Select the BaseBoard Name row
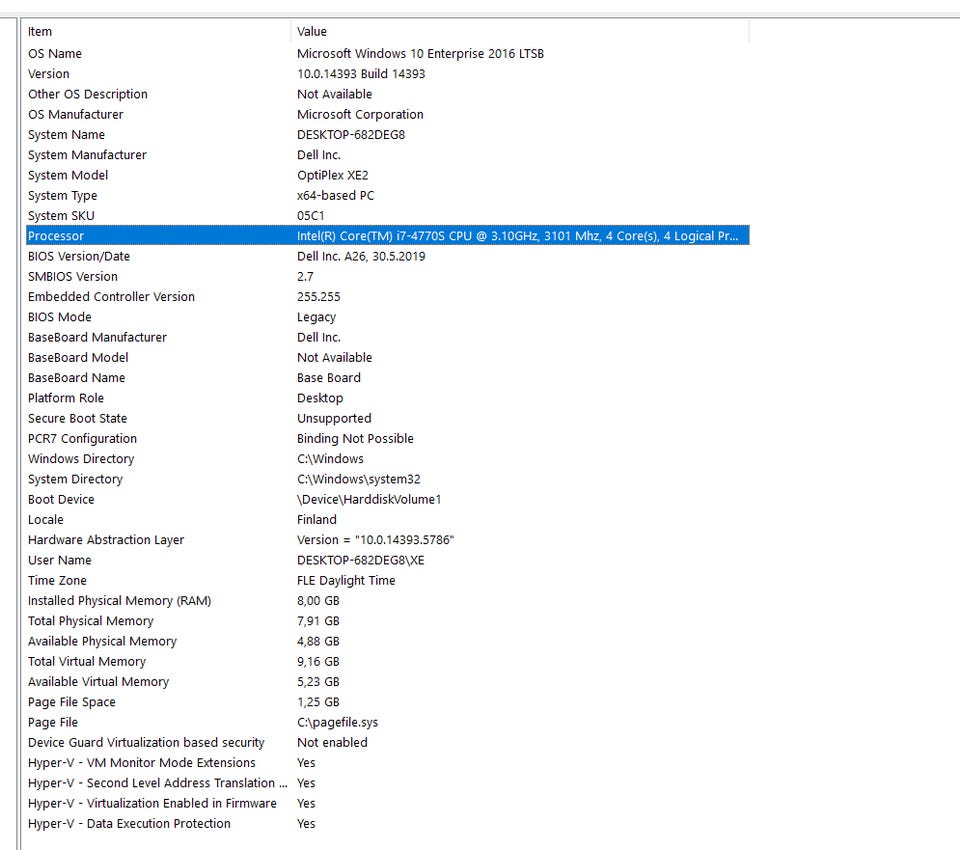 pos(388,377)
